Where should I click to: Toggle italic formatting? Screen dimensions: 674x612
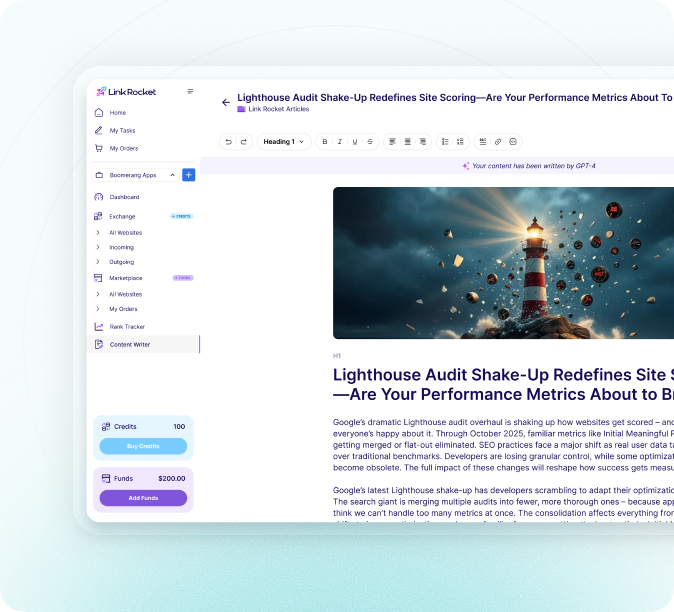340,142
